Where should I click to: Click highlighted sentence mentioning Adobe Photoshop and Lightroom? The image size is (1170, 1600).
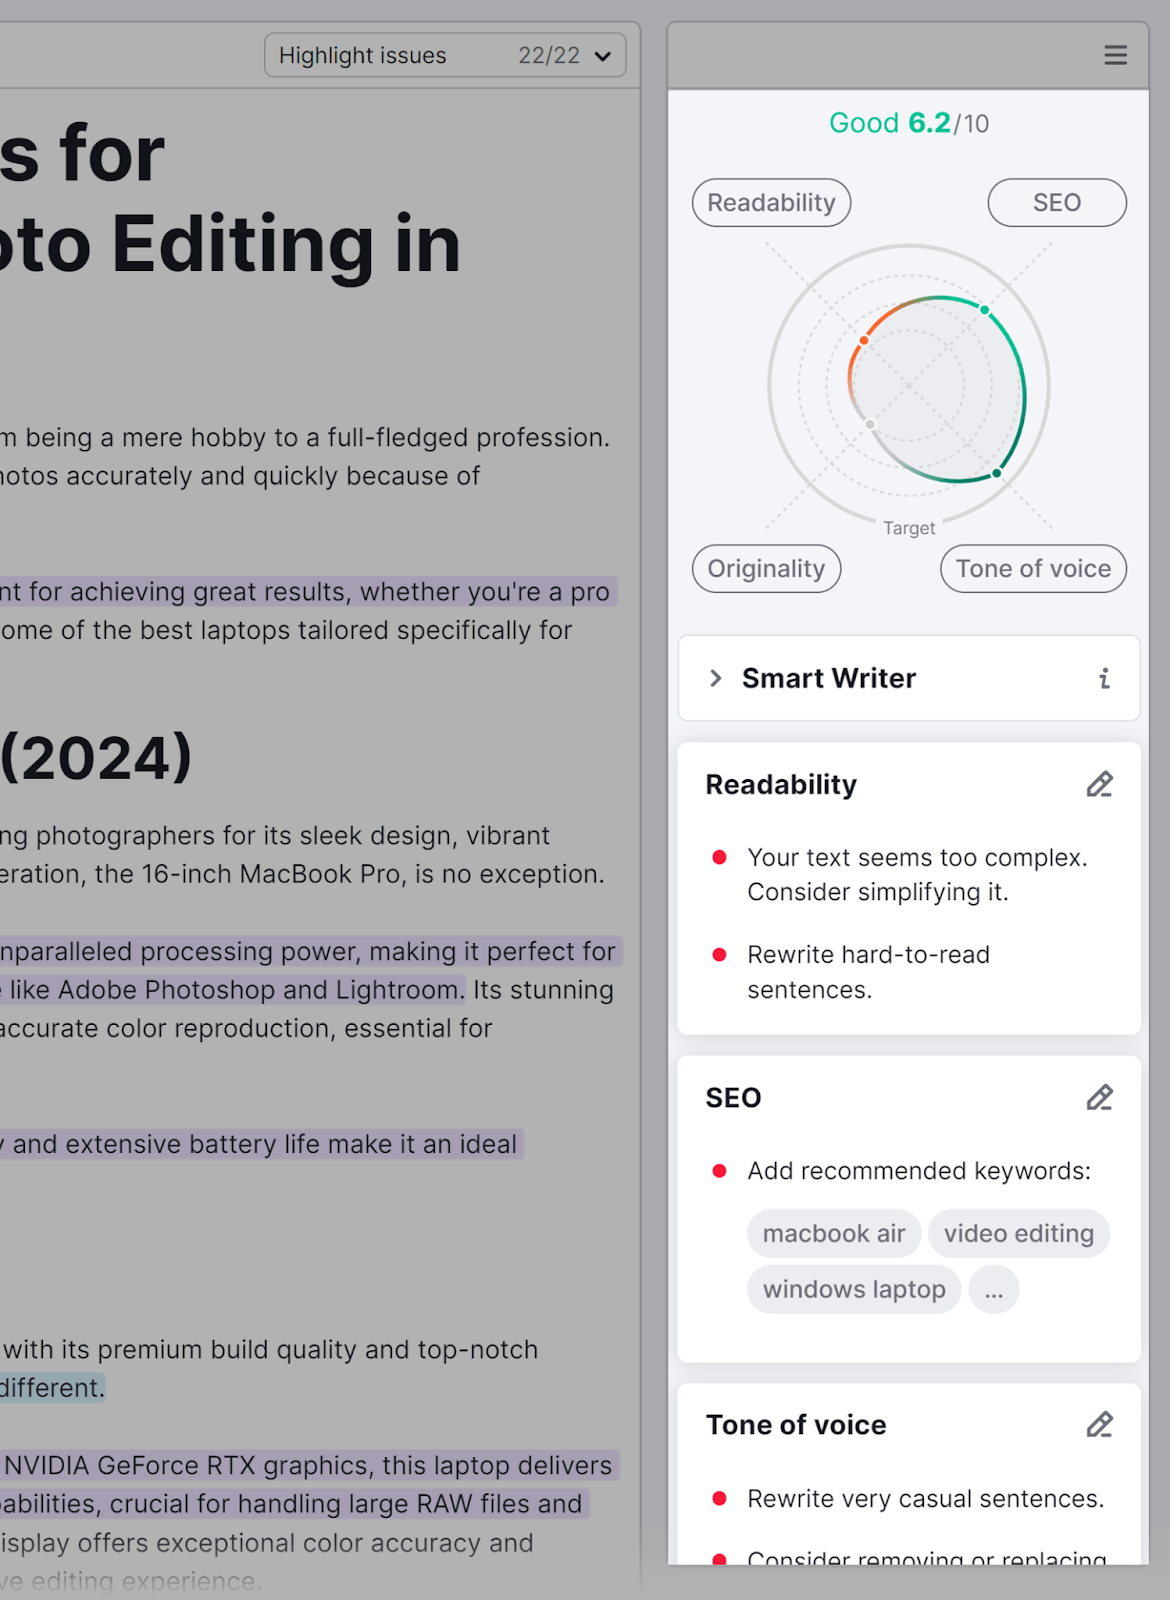click(260, 990)
